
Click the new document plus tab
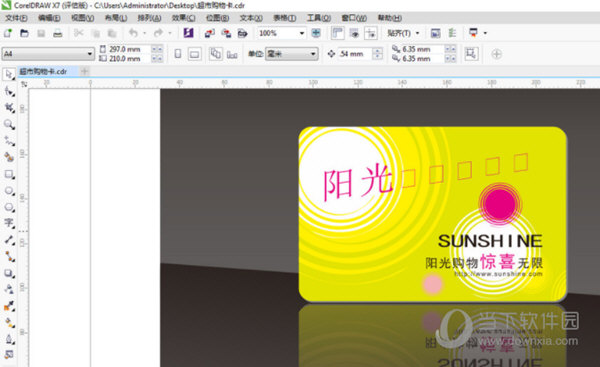(85, 71)
